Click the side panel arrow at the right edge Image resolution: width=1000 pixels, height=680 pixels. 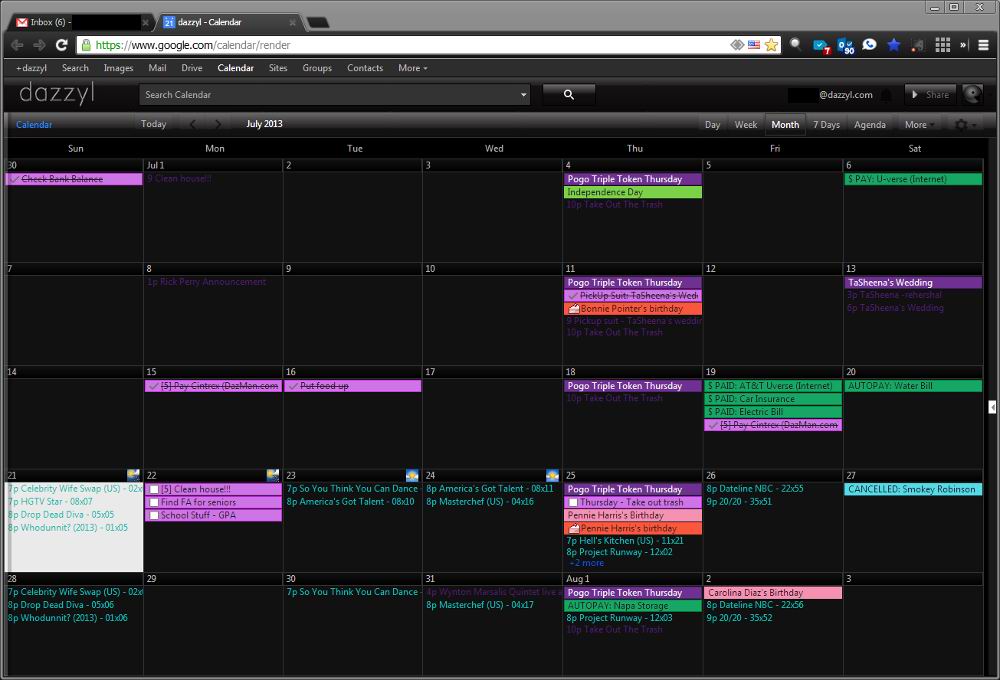pos(992,407)
